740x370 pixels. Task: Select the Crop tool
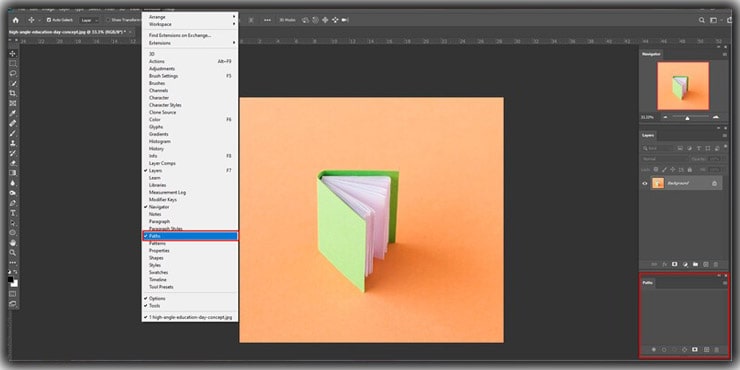coord(13,93)
